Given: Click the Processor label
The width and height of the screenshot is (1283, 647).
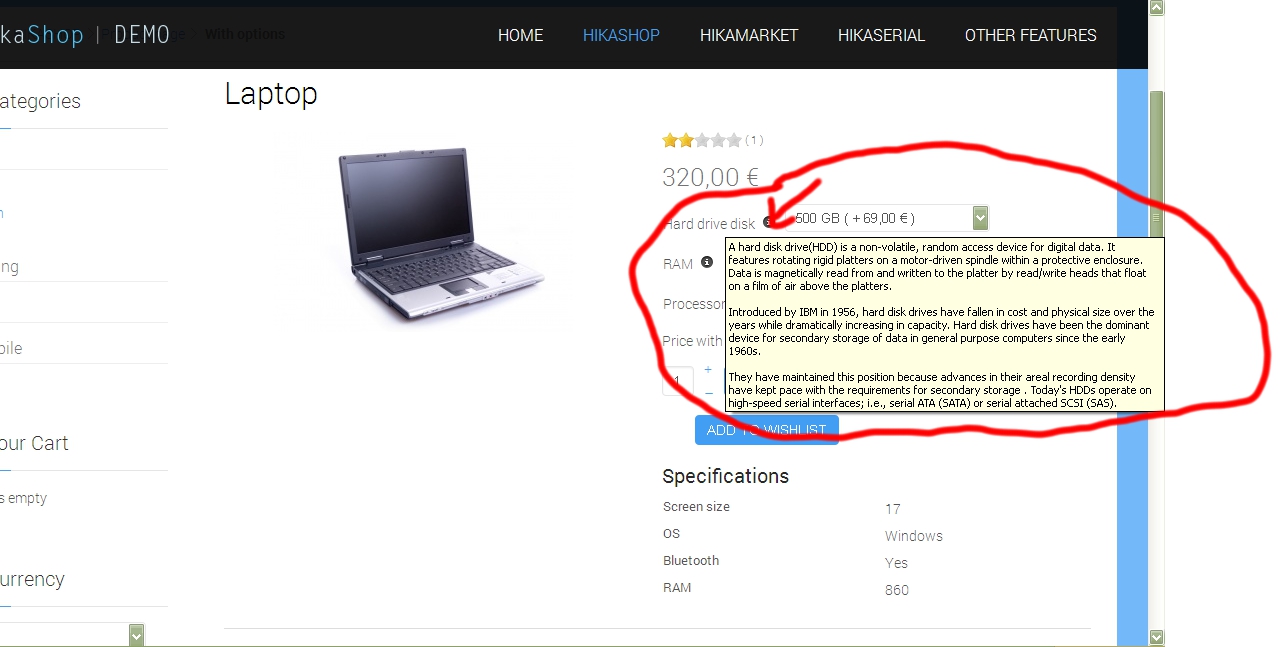Looking at the screenshot, I should (693, 304).
